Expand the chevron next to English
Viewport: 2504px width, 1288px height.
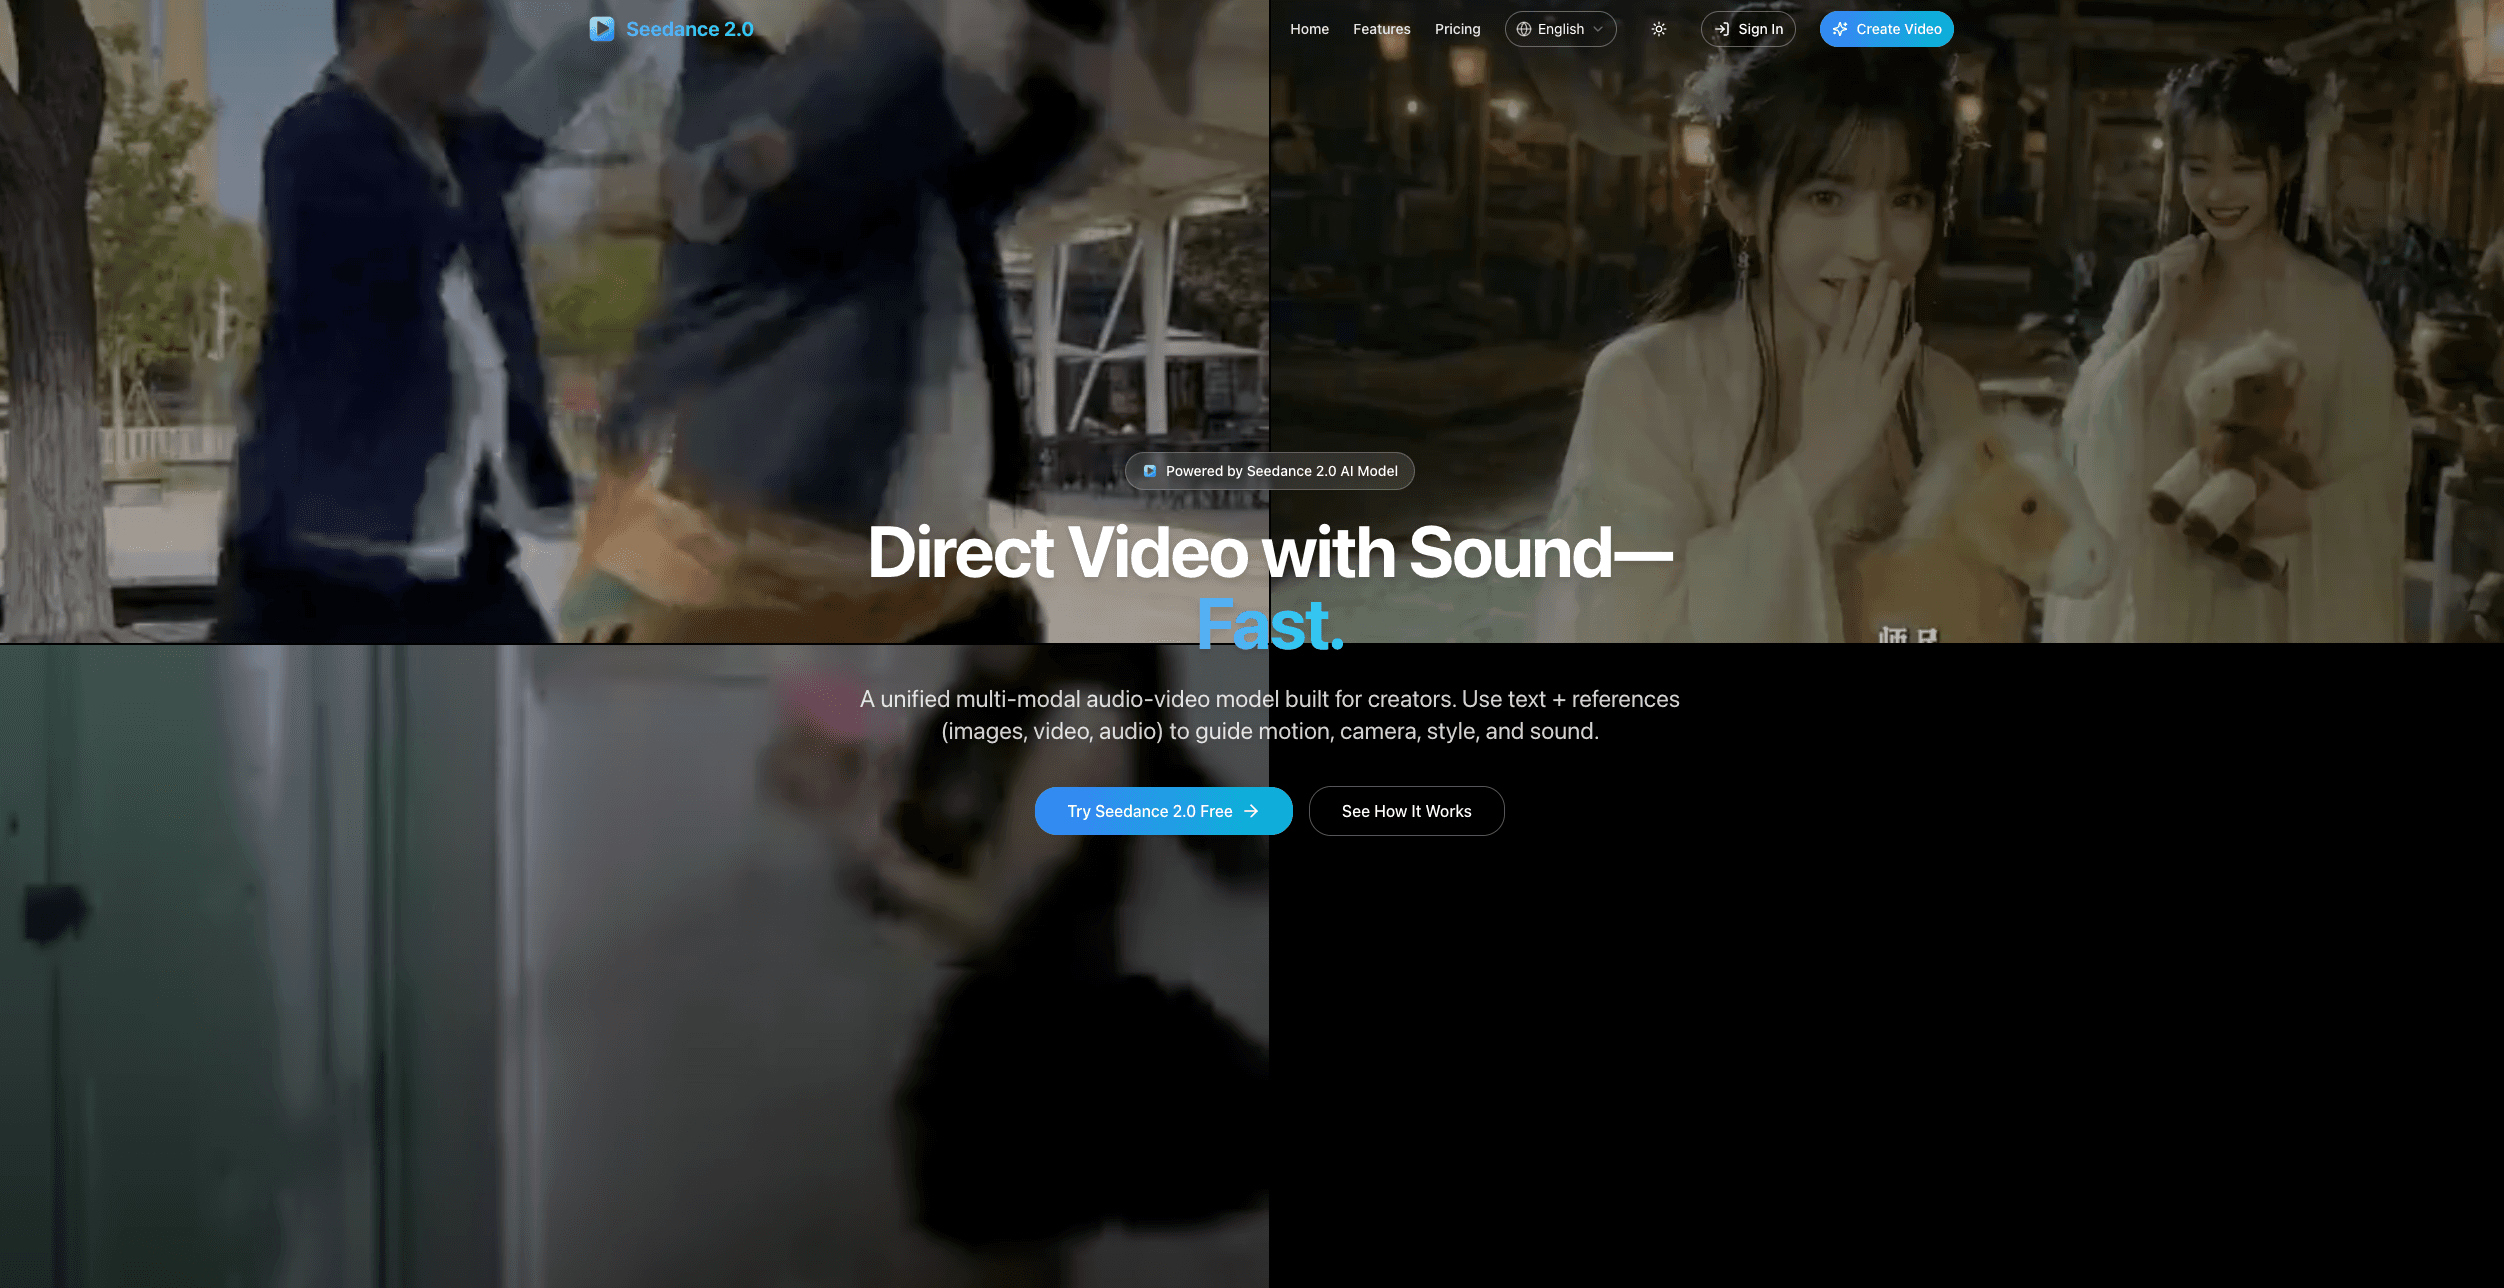(x=1598, y=29)
